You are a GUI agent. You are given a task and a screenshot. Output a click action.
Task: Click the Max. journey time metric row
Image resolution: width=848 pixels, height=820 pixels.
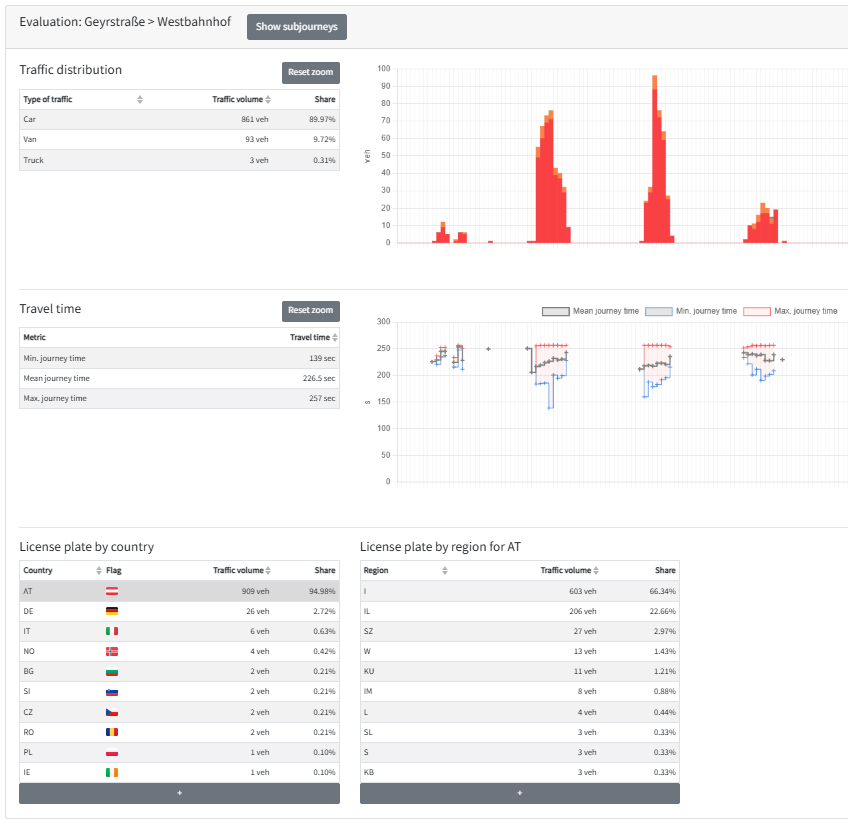tap(180, 398)
